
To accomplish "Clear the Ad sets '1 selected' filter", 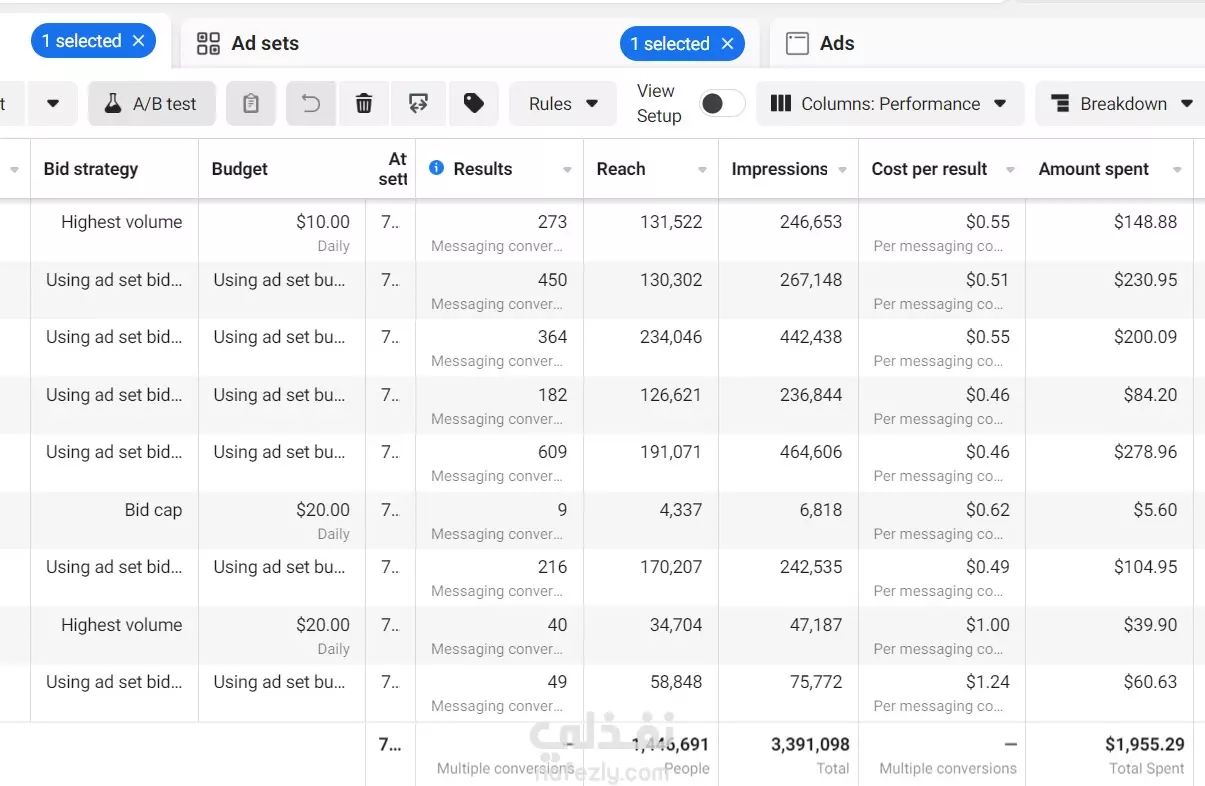I will pos(727,44).
